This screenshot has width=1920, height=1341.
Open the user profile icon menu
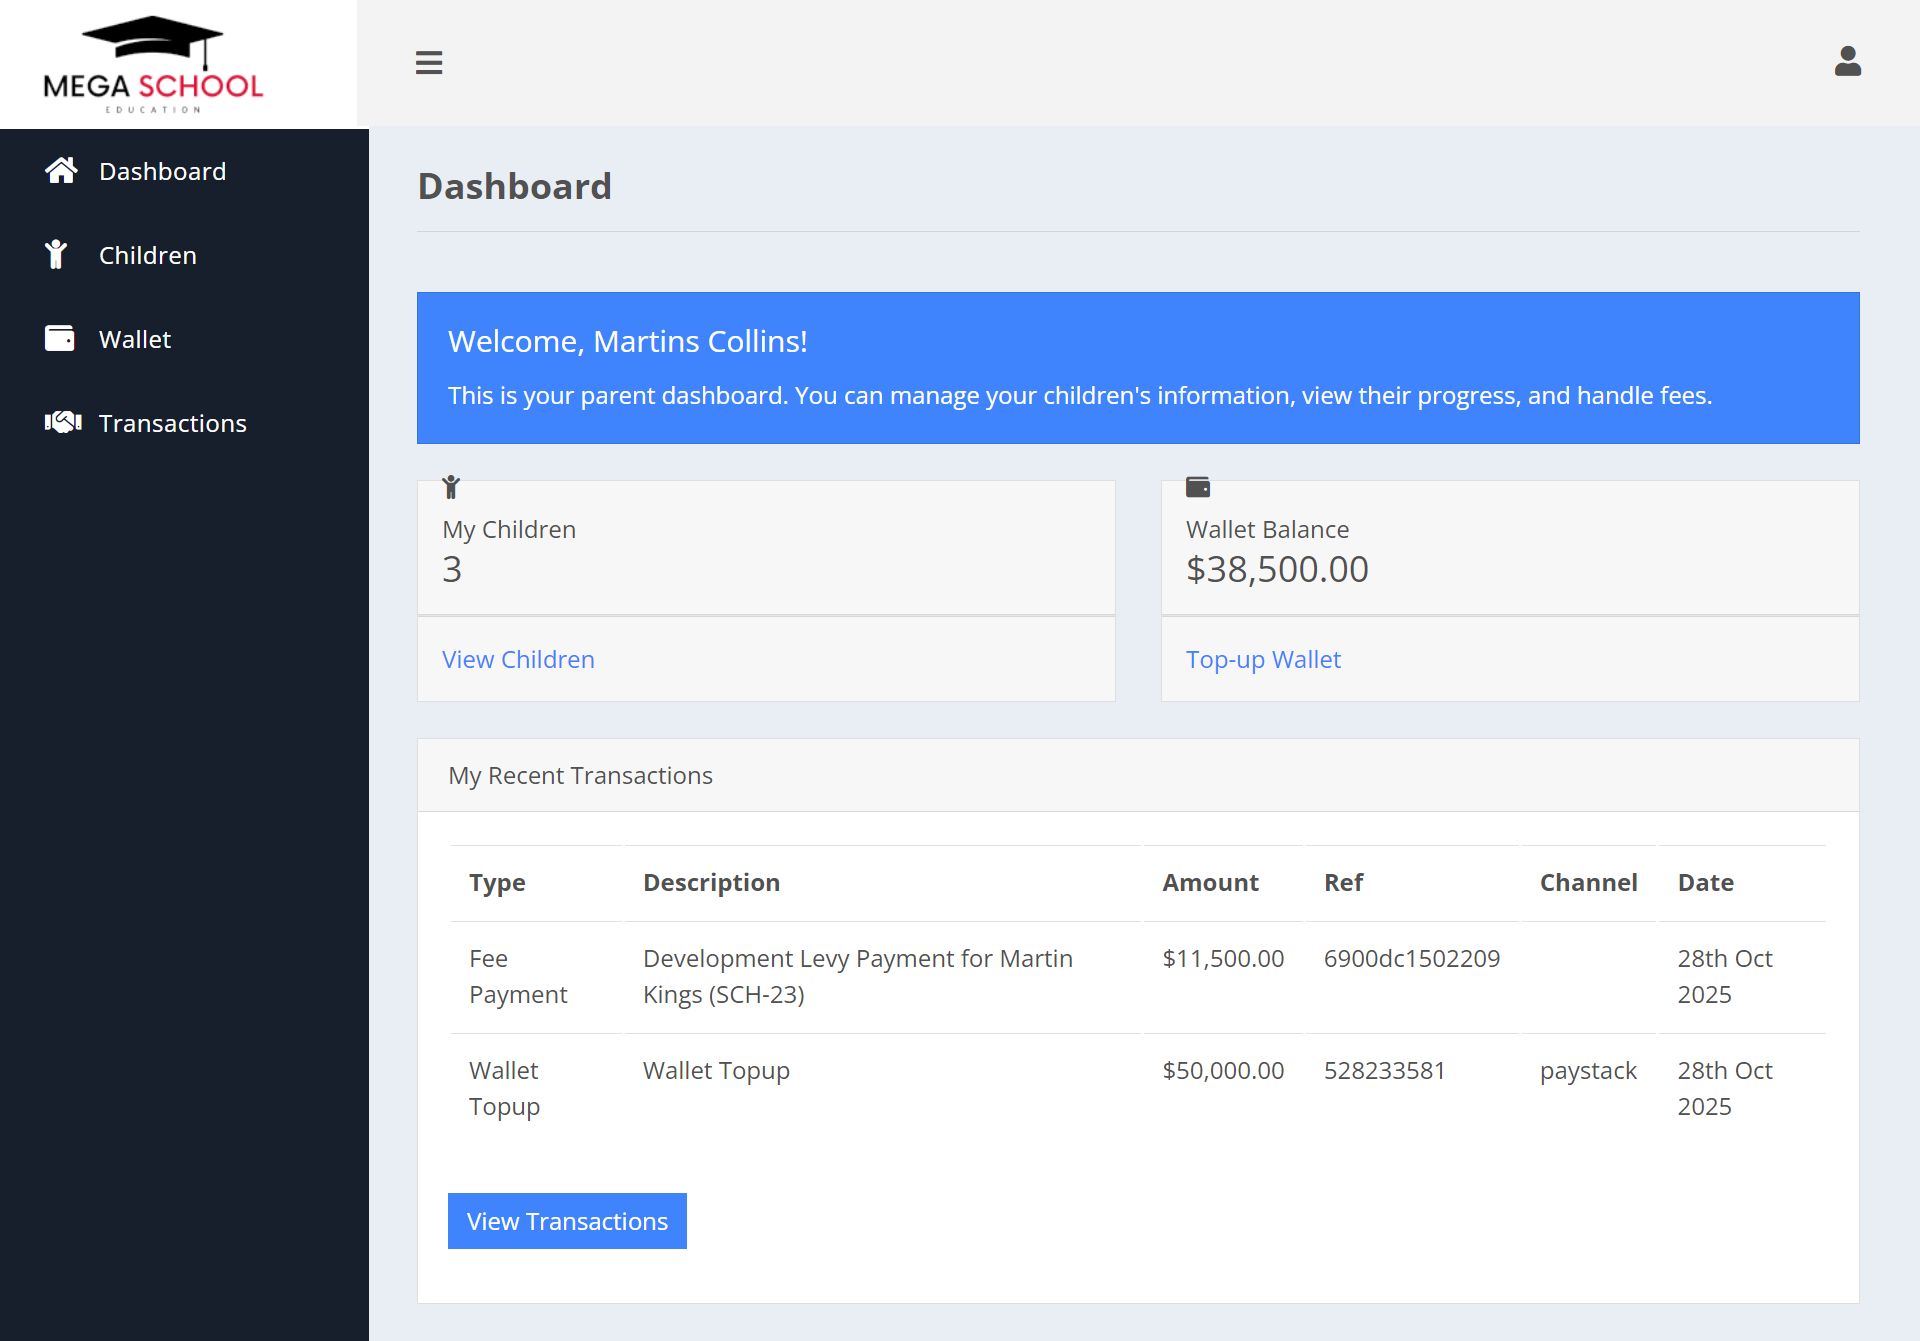1847,62
